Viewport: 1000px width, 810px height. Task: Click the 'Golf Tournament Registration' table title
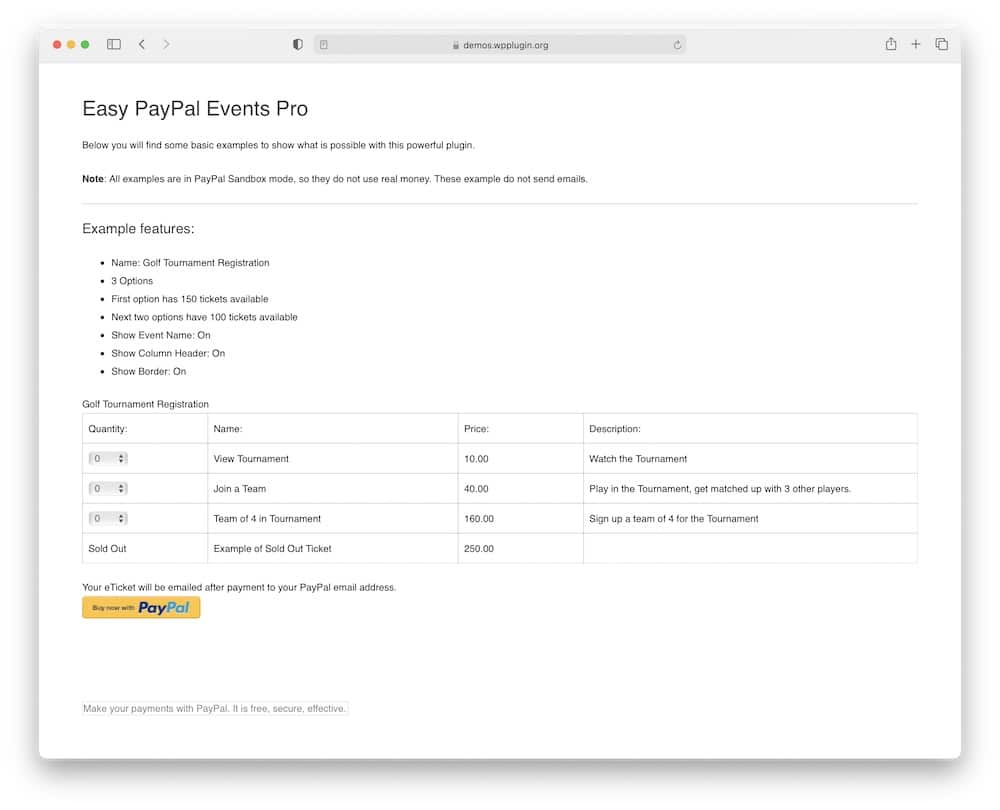tap(145, 404)
